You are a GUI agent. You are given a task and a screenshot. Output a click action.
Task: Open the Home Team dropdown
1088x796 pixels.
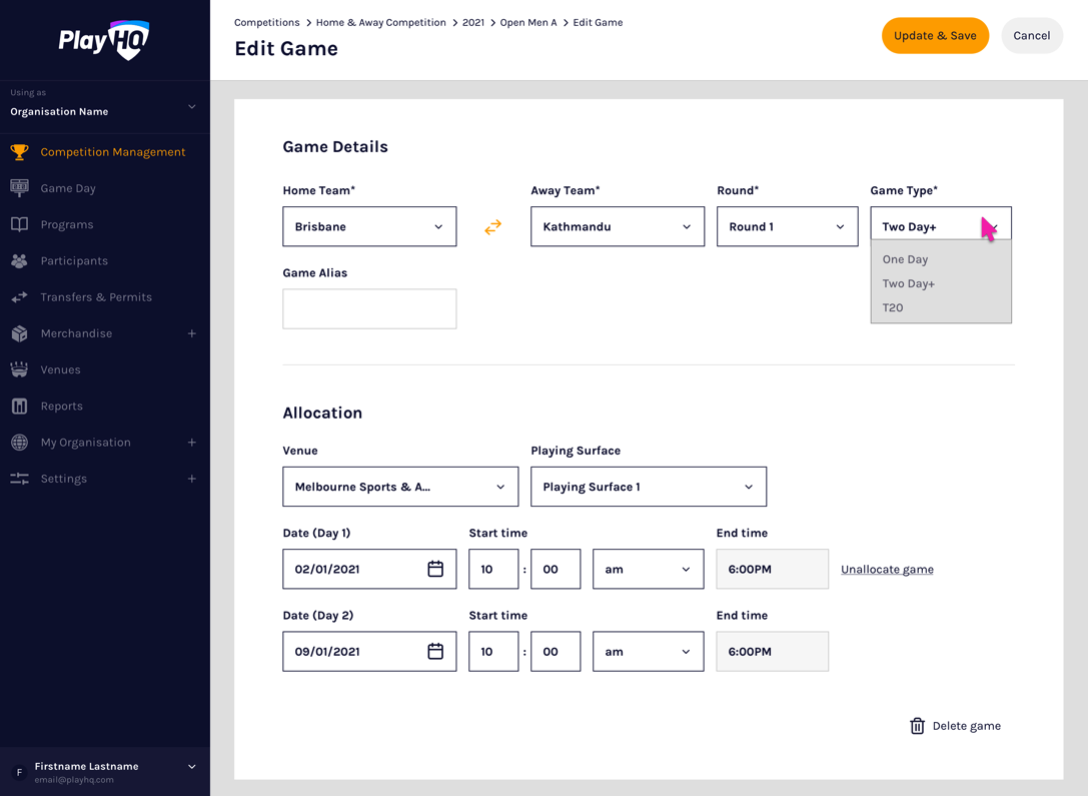369,227
